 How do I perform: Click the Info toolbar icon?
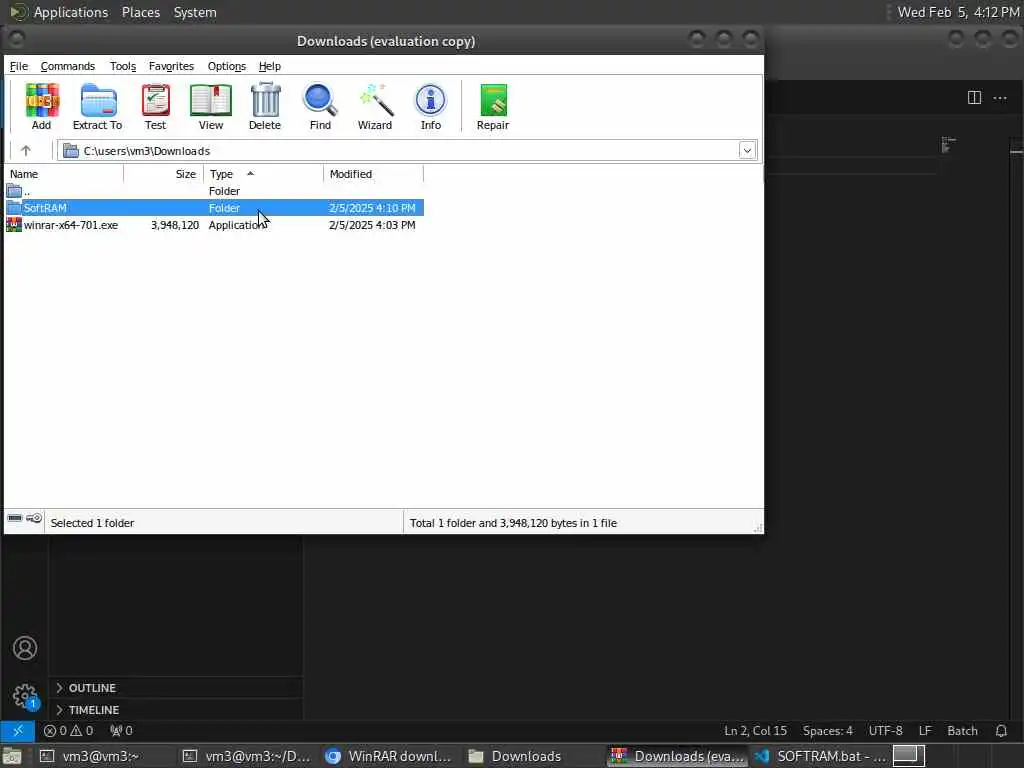coord(430,106)
